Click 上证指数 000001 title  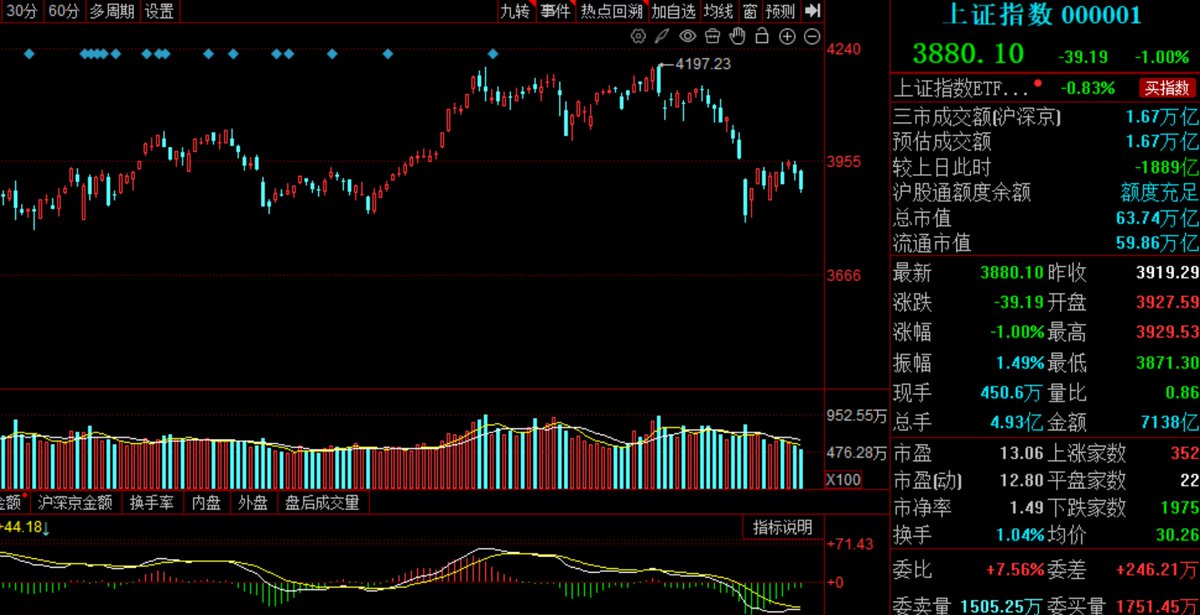[x=1043, y=14]
